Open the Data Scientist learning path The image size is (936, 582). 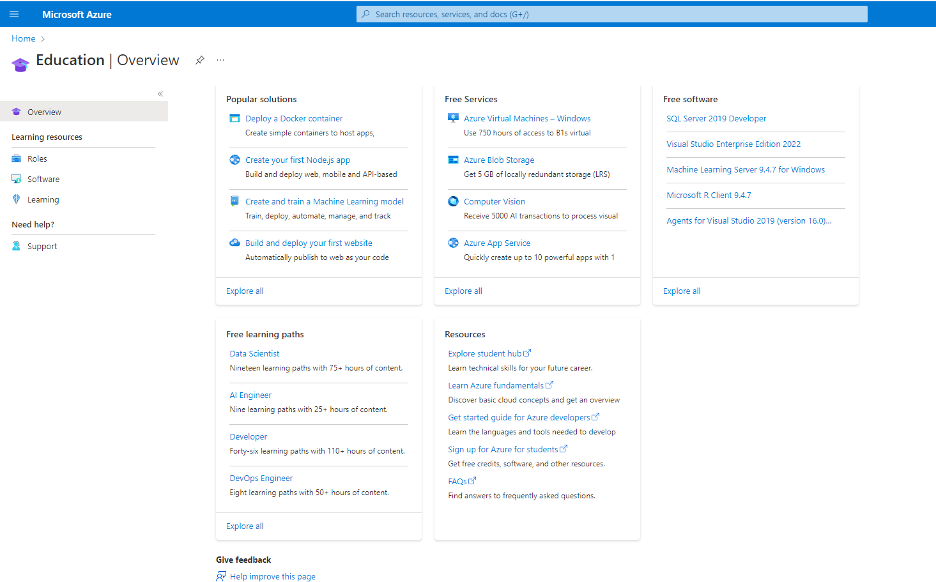tap(254, 353)
